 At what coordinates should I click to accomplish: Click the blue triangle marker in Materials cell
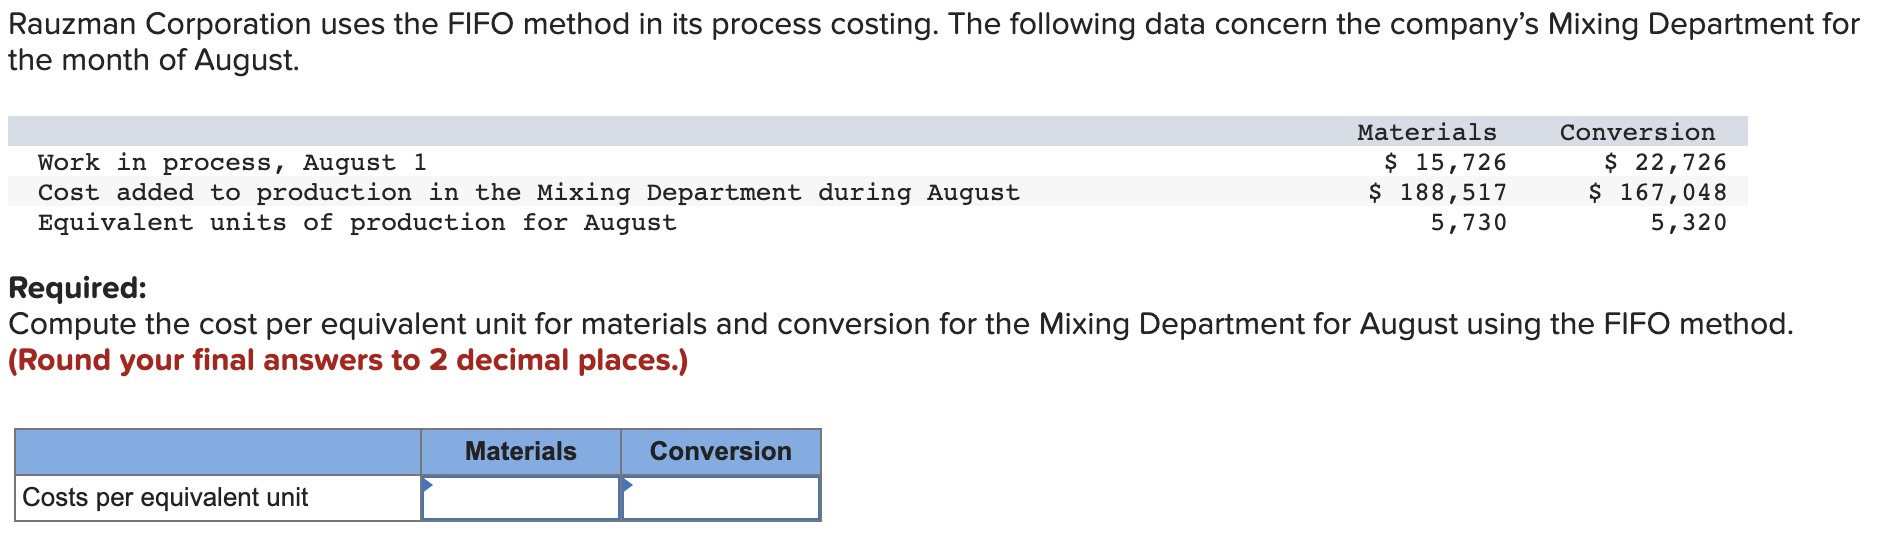(x=428, y=485)
